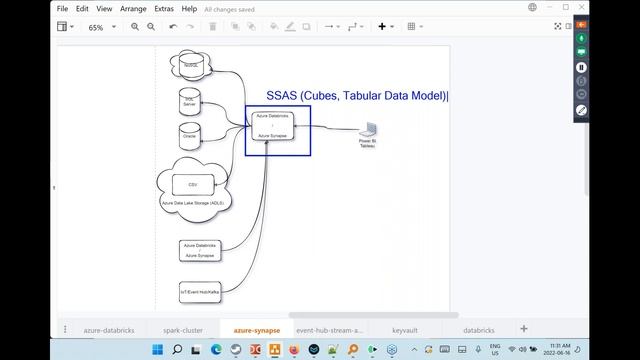
Task: Click the Zoom In magnifier icon
Action: click(135, 27)
